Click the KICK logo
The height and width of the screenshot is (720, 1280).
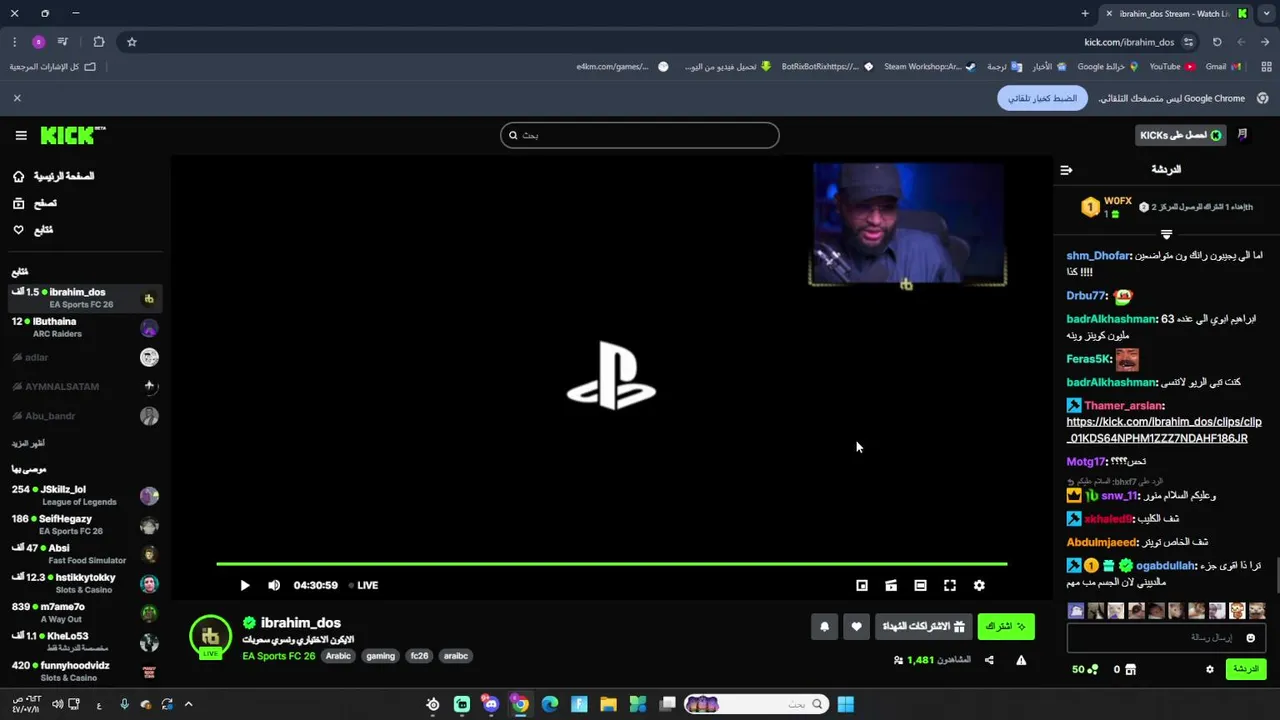coord(72,135)
